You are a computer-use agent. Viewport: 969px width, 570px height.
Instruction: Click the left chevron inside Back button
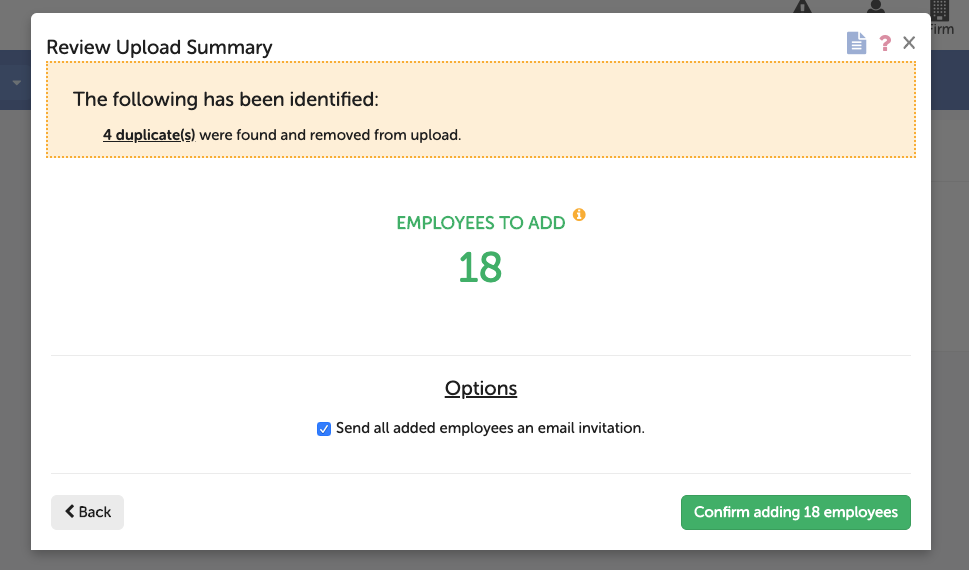click(70, 512)
